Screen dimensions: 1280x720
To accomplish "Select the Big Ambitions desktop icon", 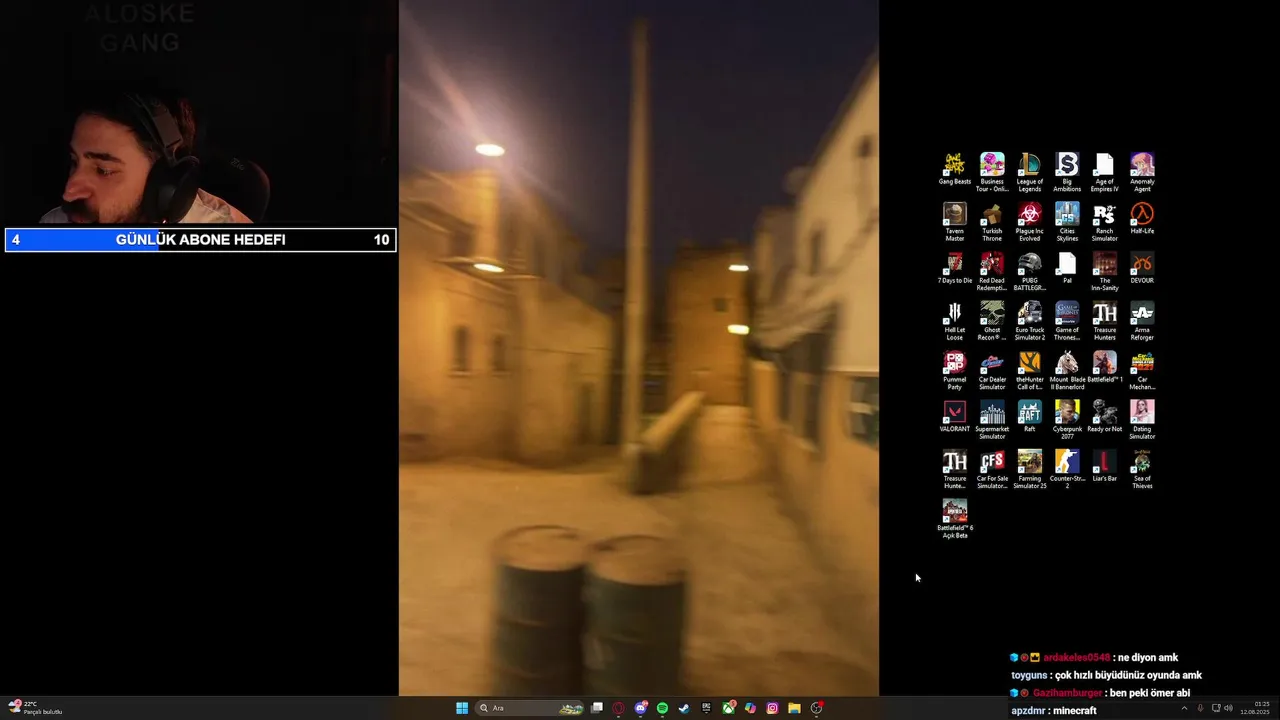I will (1067, 172).
